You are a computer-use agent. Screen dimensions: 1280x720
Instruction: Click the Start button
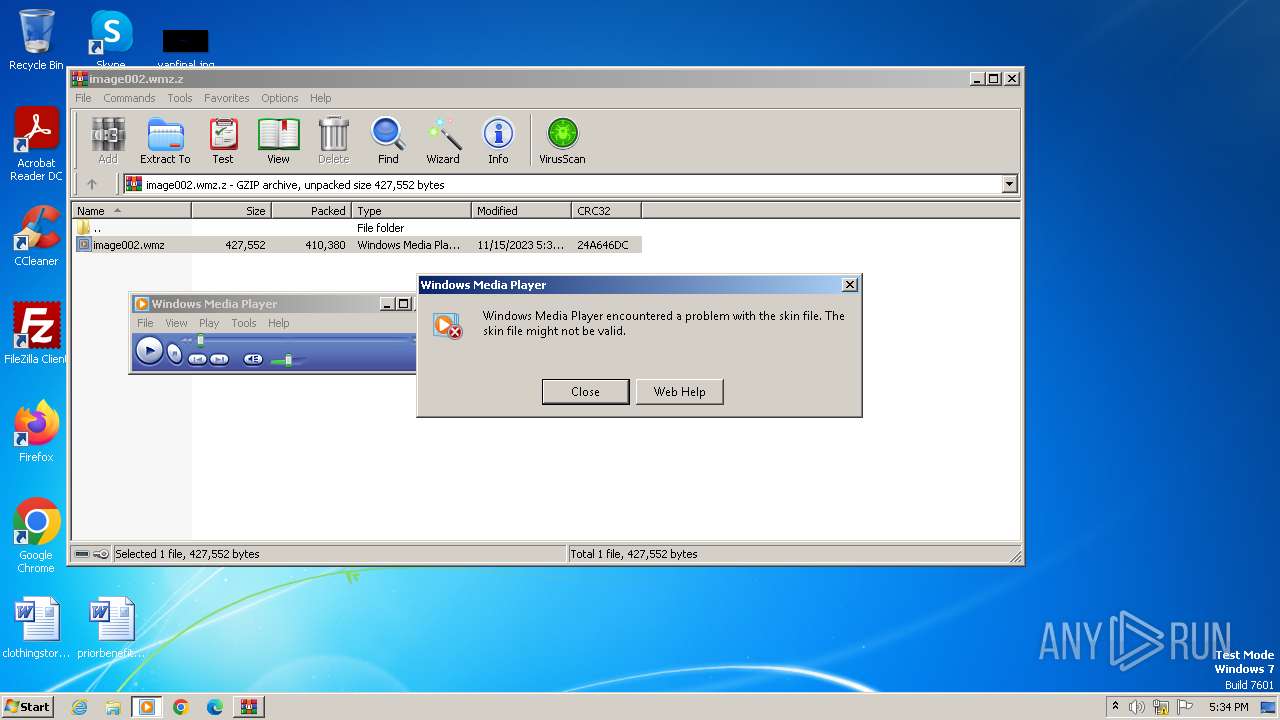pos(27,706)
